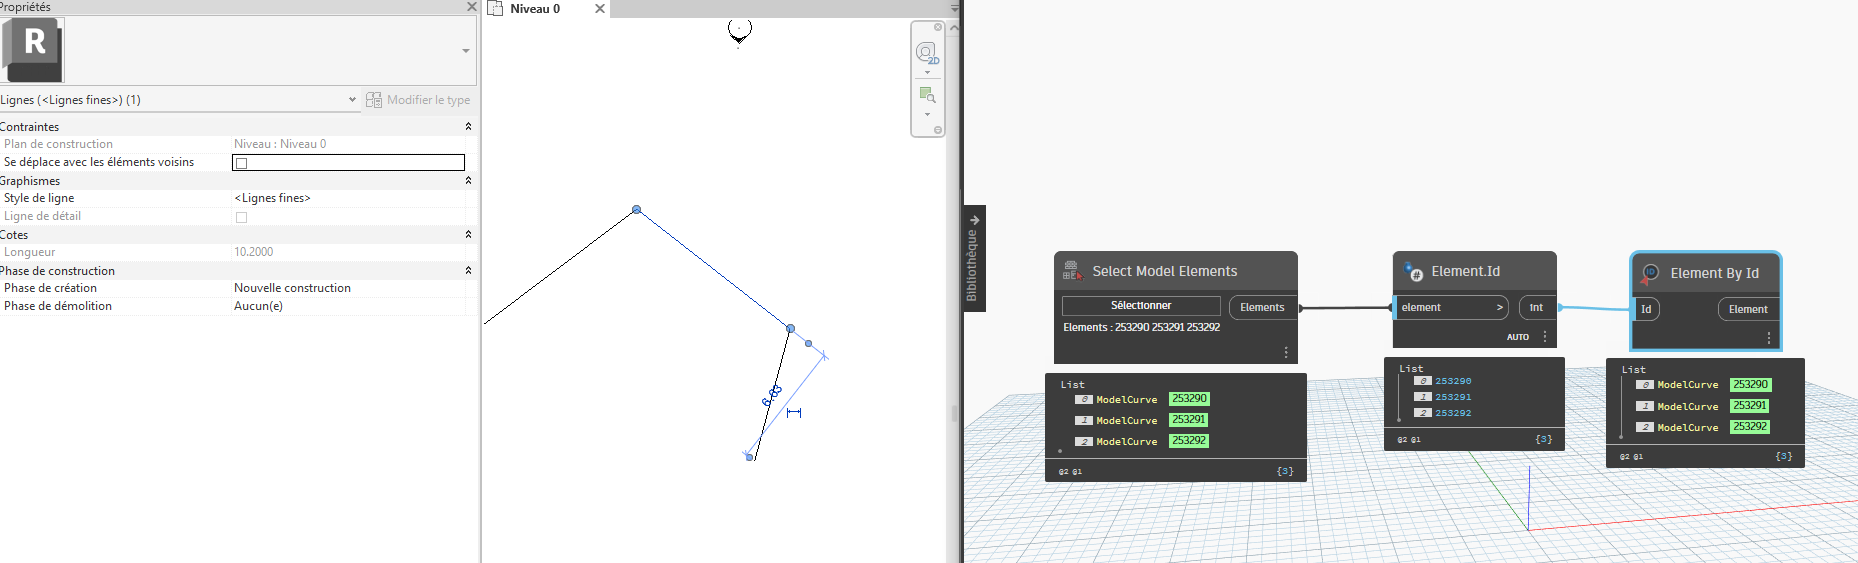The width and height of the screenshot is (1858, 563).
Task: Click the zoom region icon in navigation bar
Action: pyautogui.click(x=927, y=95)
